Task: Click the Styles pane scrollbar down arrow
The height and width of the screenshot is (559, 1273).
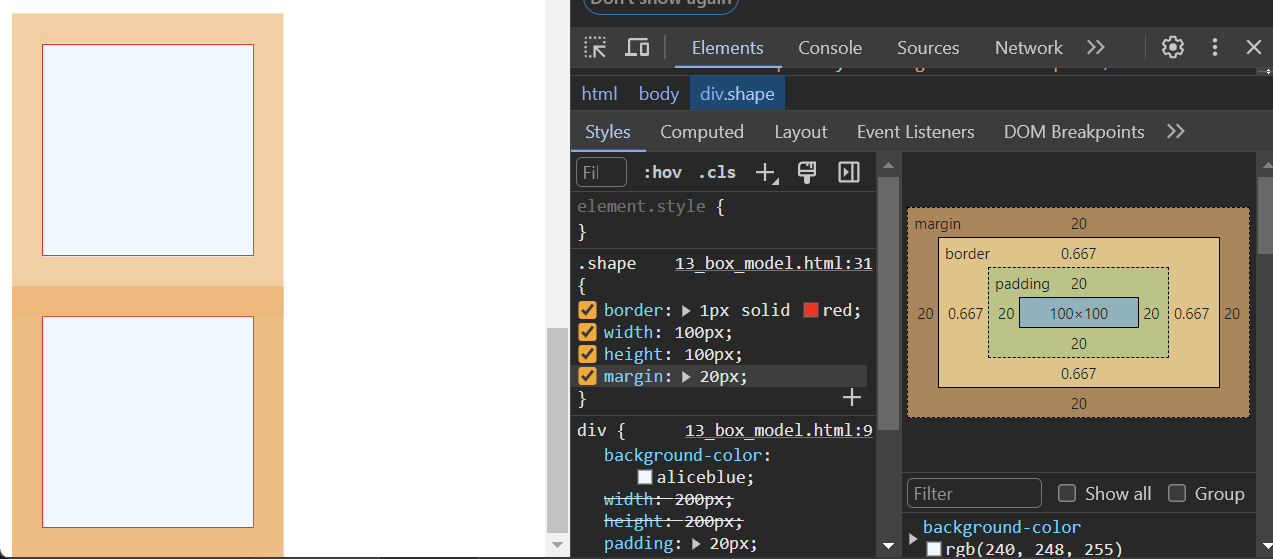Action: [888, 546]
